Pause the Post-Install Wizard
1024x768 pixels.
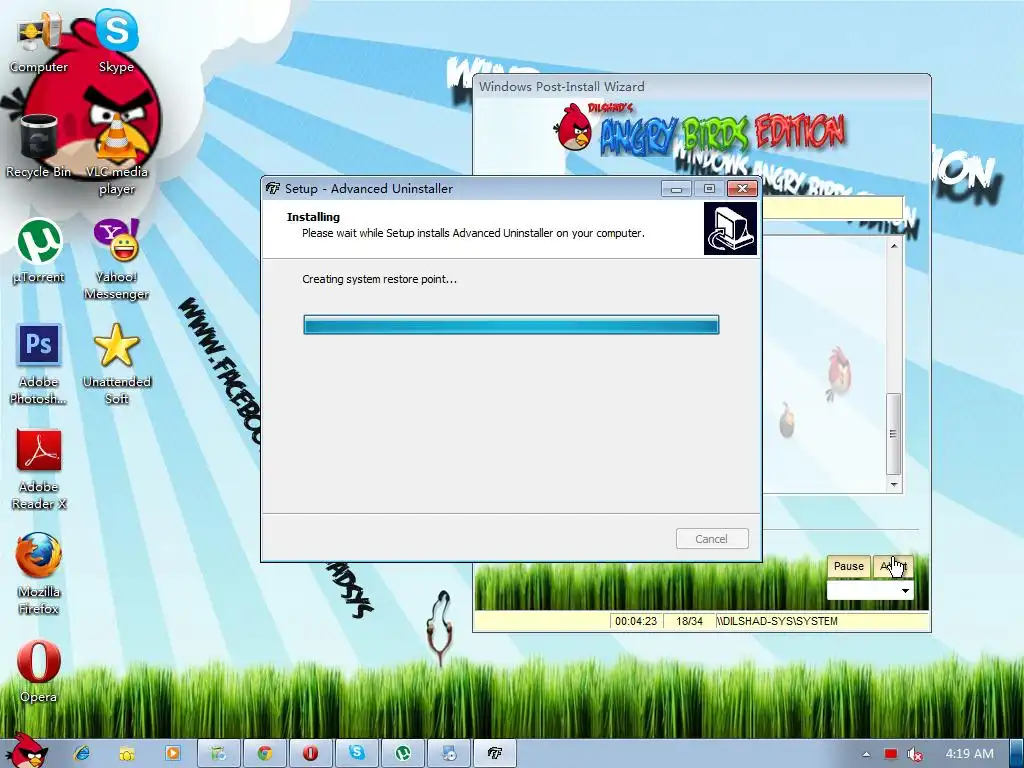click(x=848, y=566)
